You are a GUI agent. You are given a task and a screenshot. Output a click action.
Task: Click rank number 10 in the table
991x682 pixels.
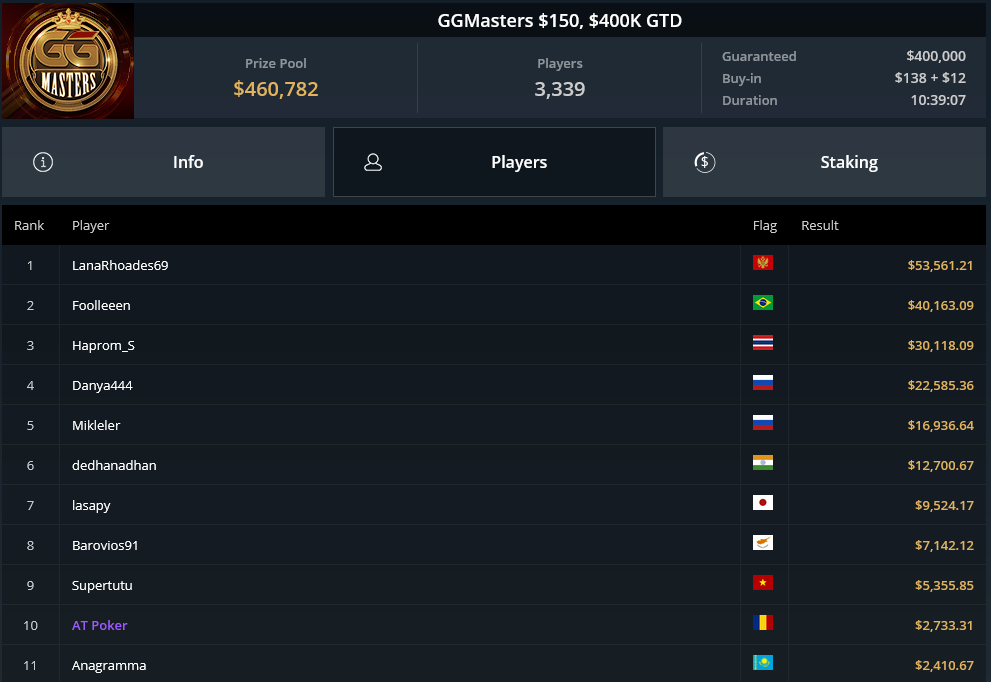point(30,625)
